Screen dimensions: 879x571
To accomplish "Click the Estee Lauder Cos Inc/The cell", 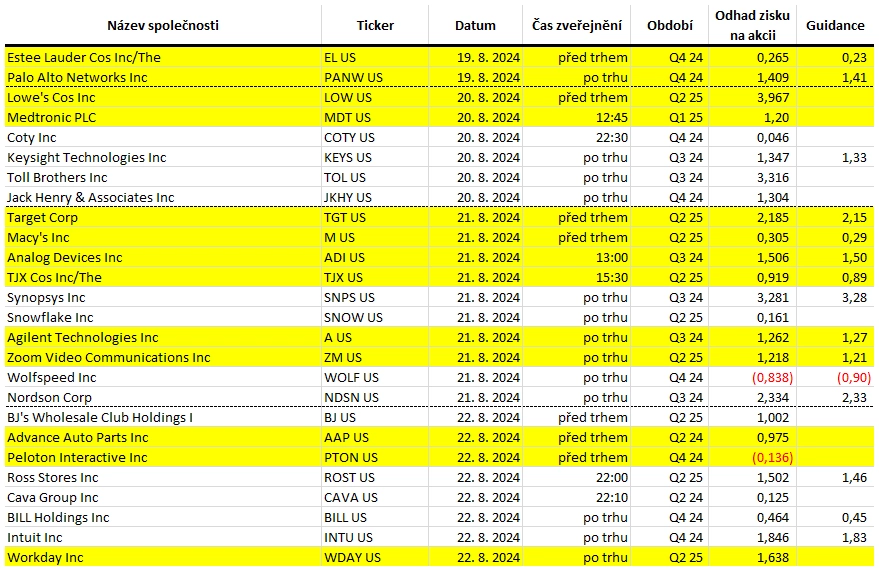I will pos(163,58).
